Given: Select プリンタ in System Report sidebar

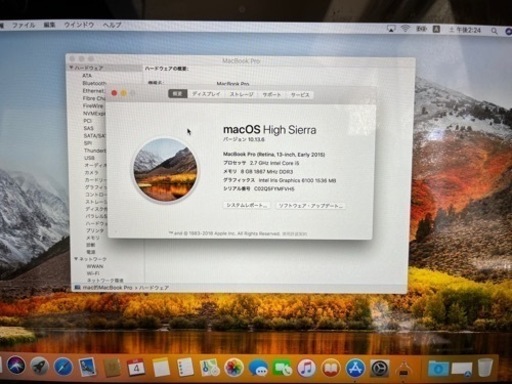Looking at the screenshot, I should pyautogui.click(x=95, y=230).
